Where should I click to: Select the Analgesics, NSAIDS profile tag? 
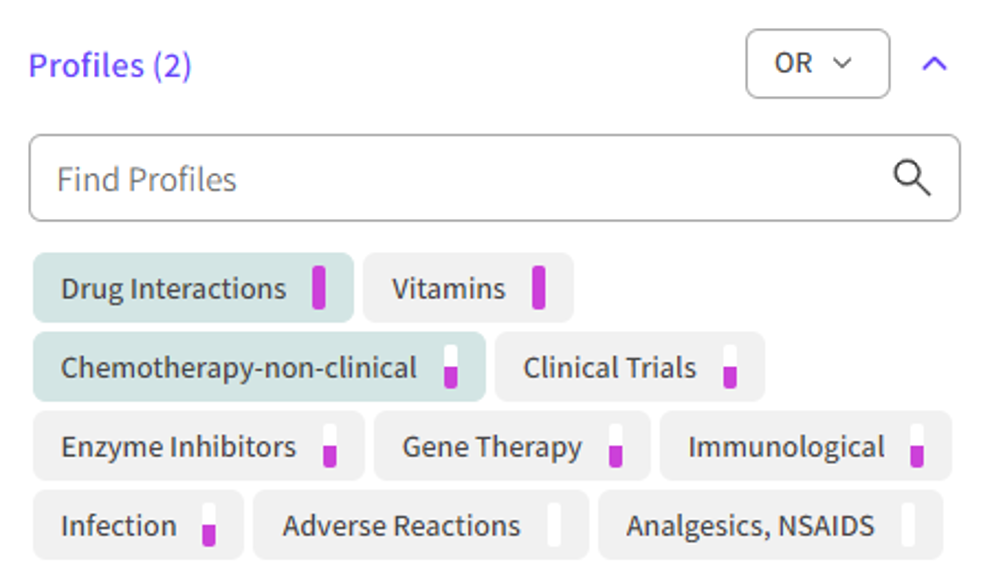tap(750, 526)
